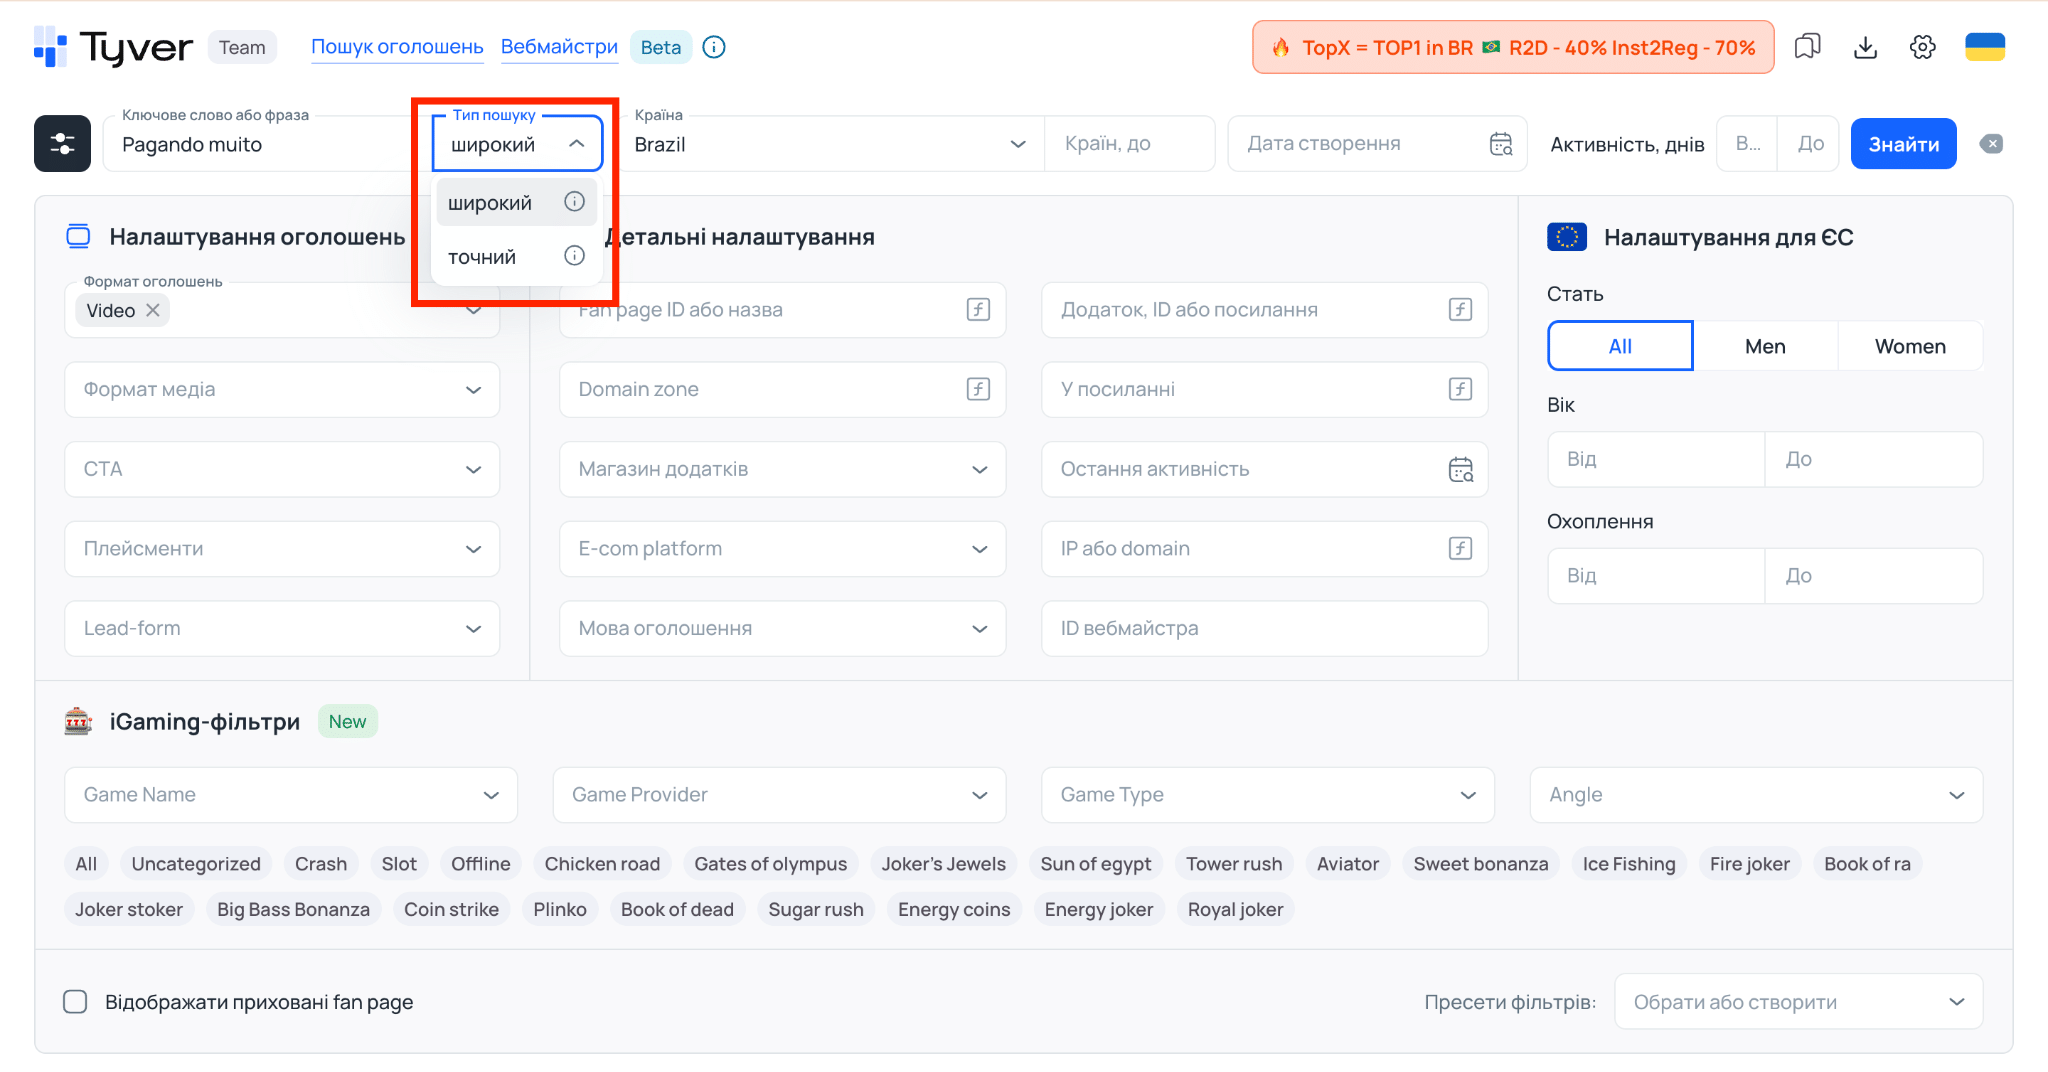The image size is (2048, 1072).
Task: Toggle the filters panel slider icon
Action: point(62,143)
